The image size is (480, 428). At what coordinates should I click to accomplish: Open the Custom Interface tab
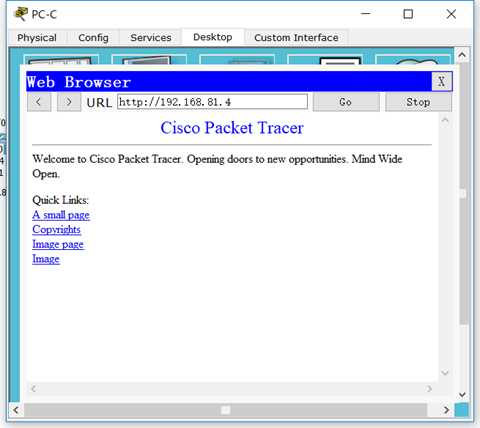[x=296, y=38]
